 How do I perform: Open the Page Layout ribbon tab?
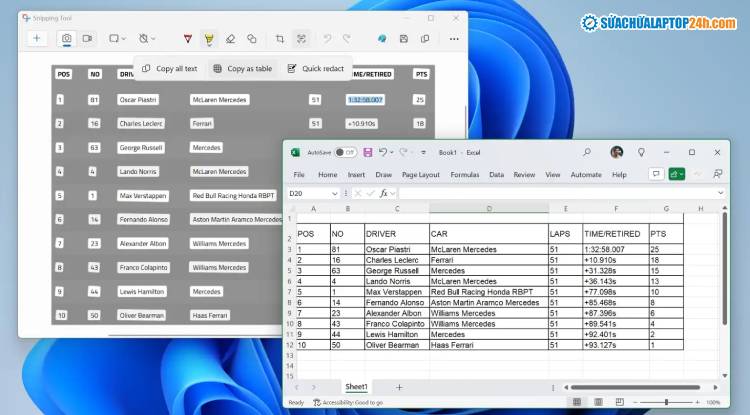[421, 175]
